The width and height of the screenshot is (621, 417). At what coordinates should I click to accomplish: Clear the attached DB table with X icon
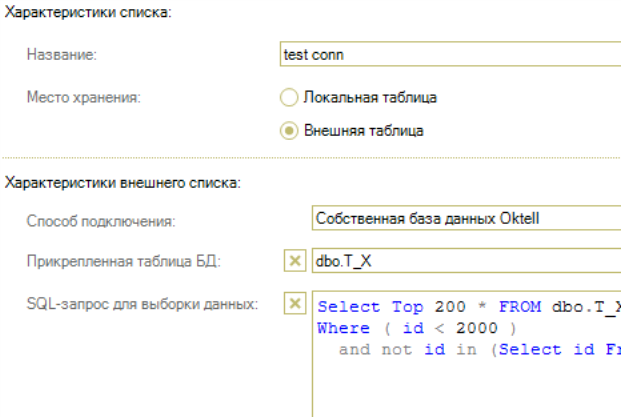[x=294, y=261]
